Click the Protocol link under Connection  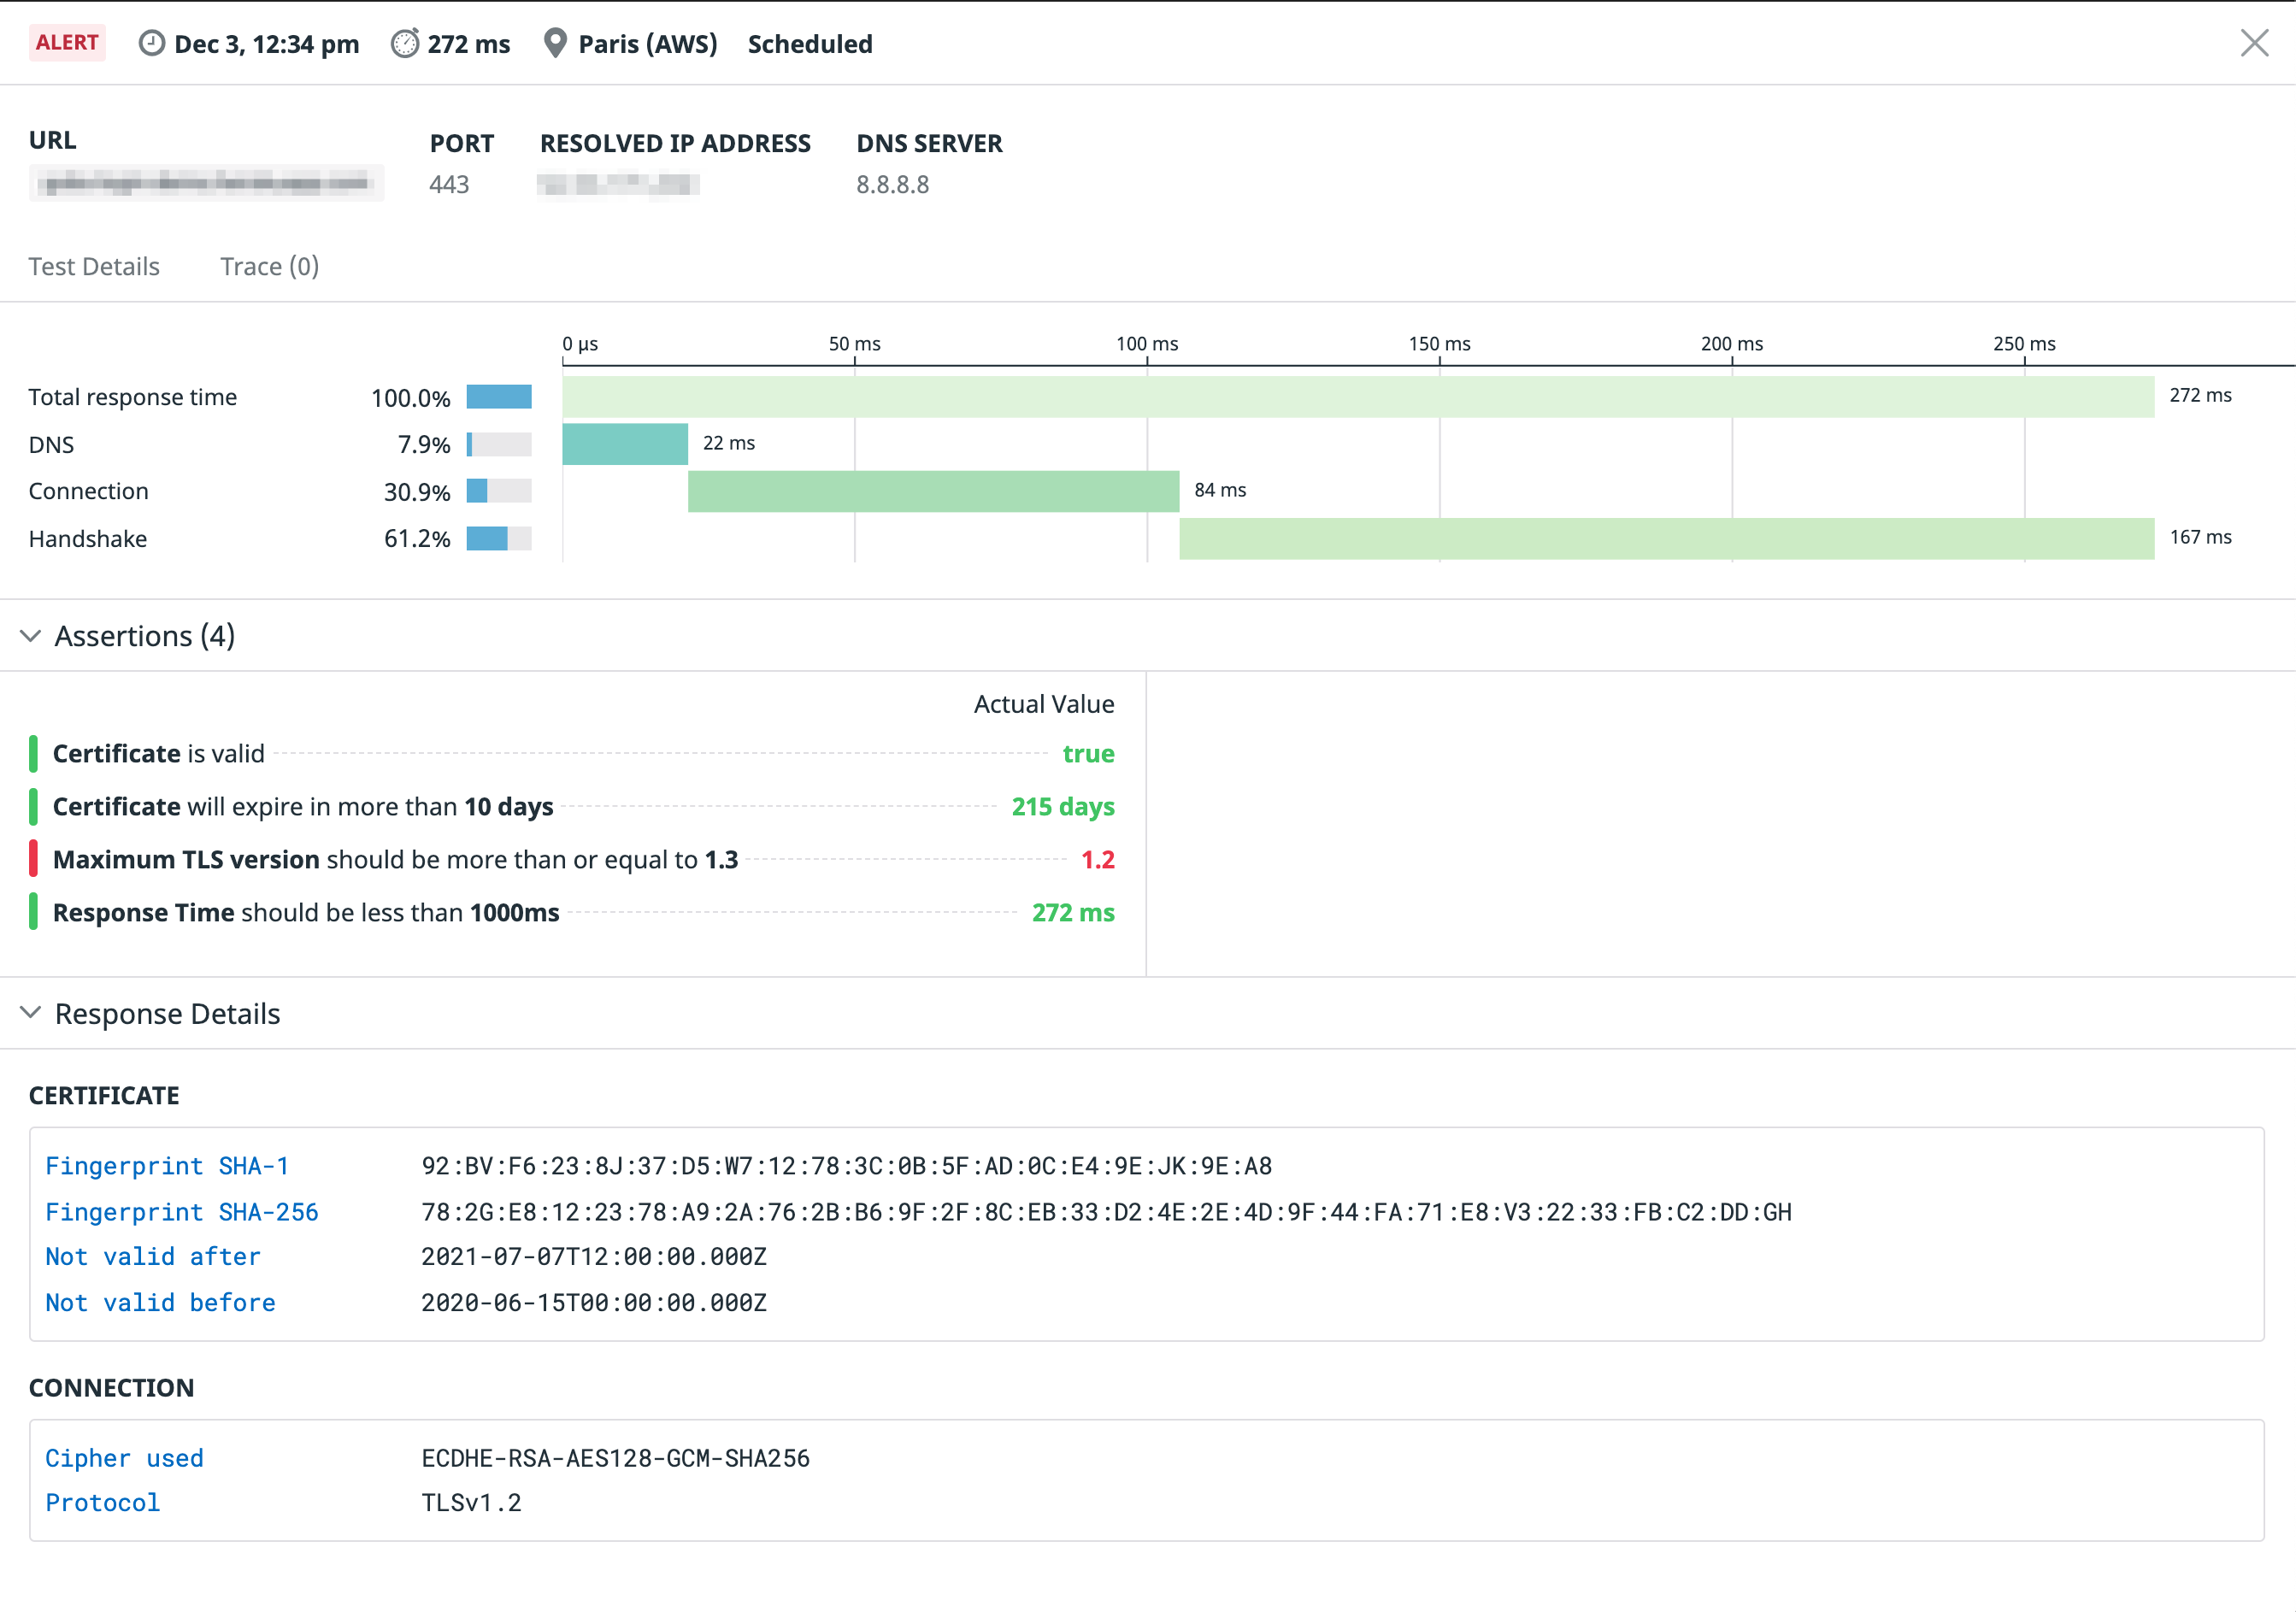(101, 1503)
